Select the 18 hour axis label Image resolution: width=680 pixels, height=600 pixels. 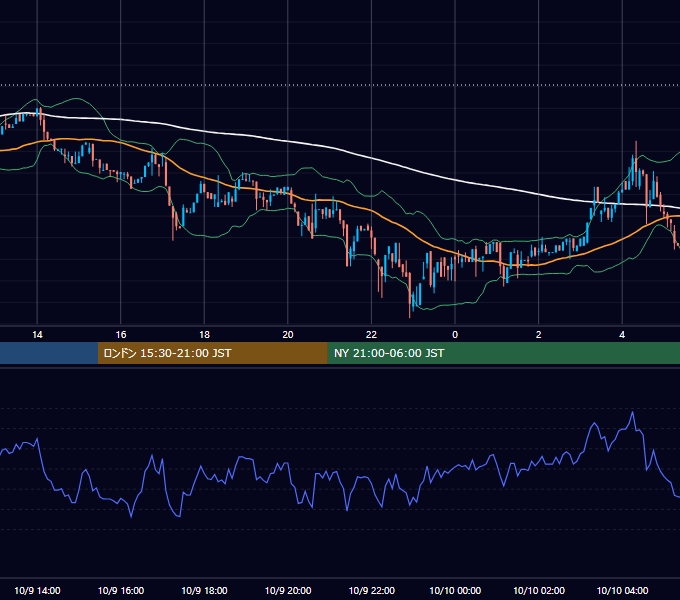[x=204, y=335]
